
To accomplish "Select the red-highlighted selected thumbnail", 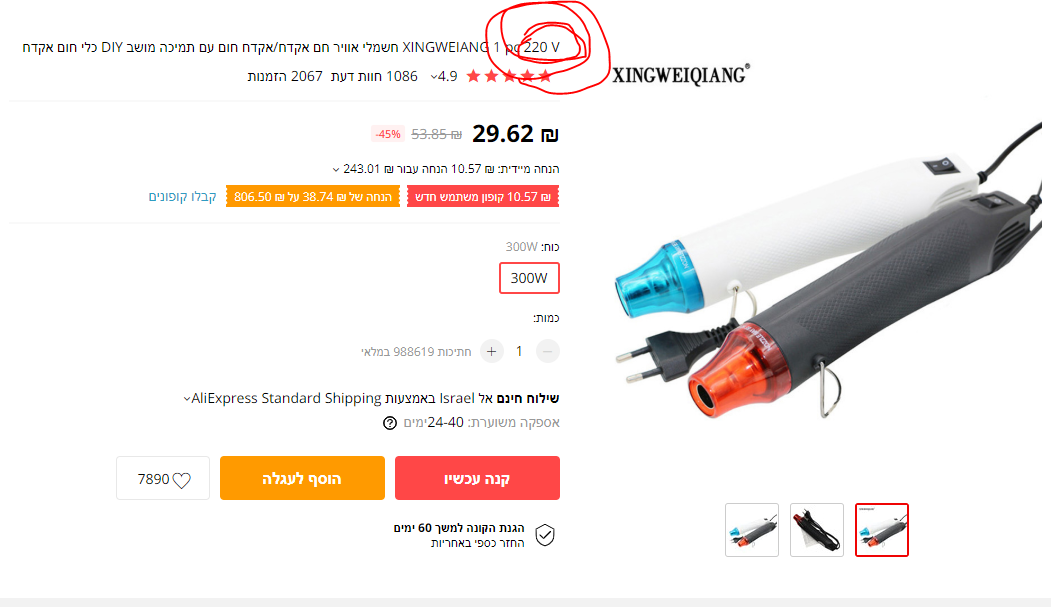I will [x=882, y=530].
